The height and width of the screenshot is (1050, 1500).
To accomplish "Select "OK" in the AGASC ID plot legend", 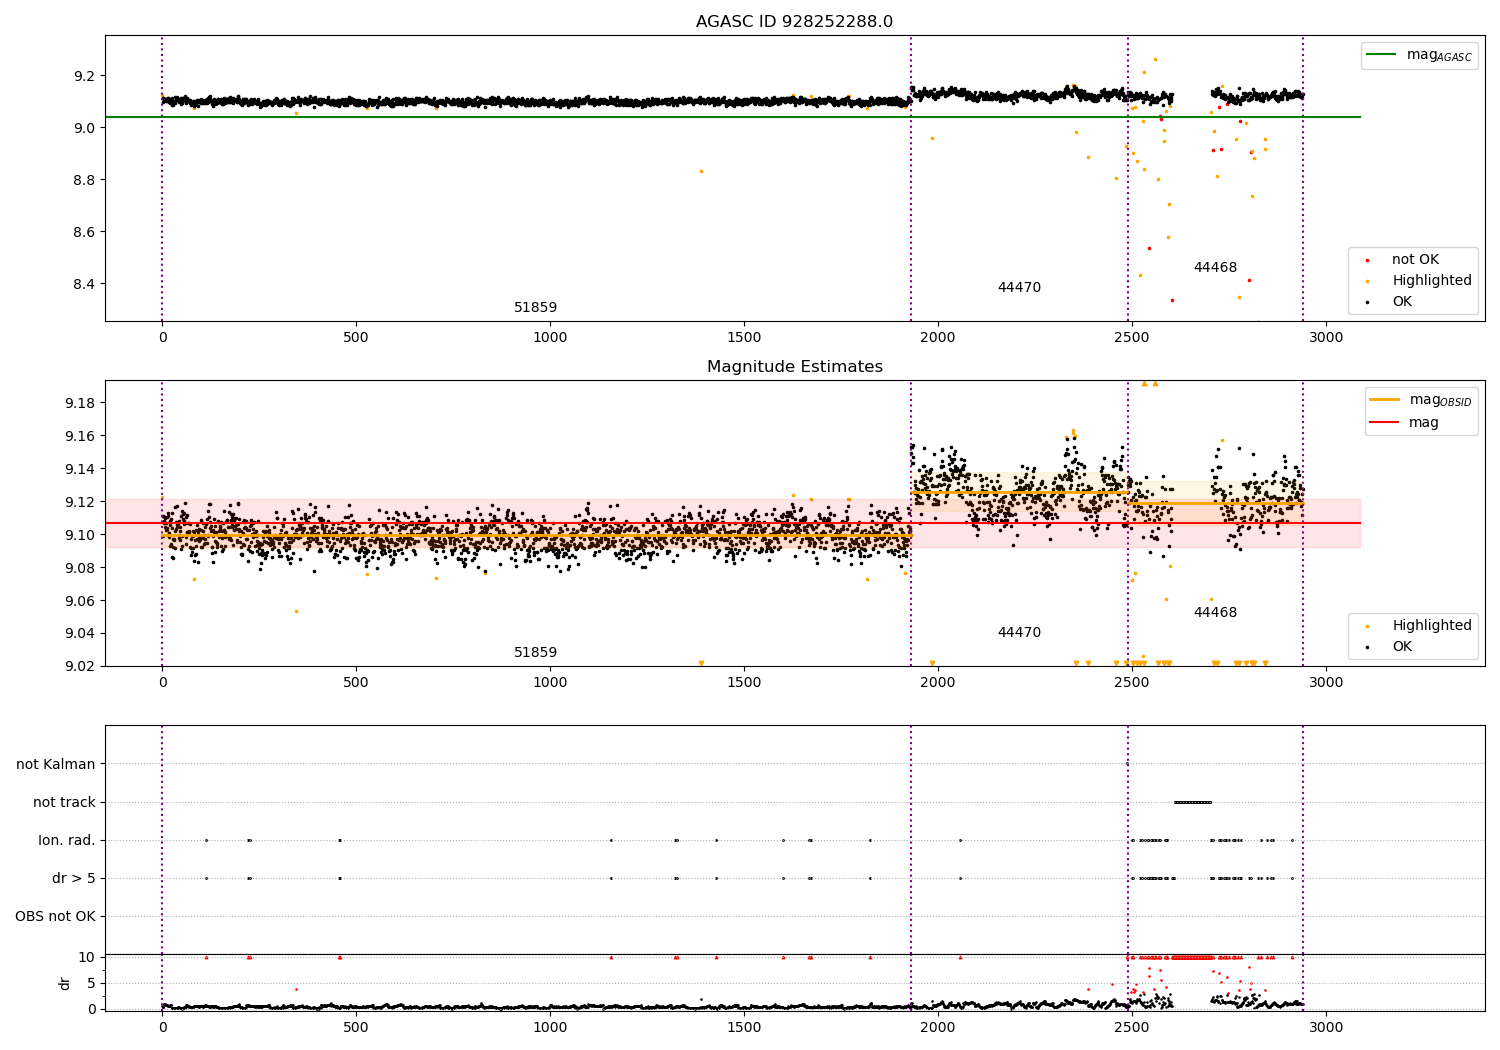I will tap(1402, 302).
